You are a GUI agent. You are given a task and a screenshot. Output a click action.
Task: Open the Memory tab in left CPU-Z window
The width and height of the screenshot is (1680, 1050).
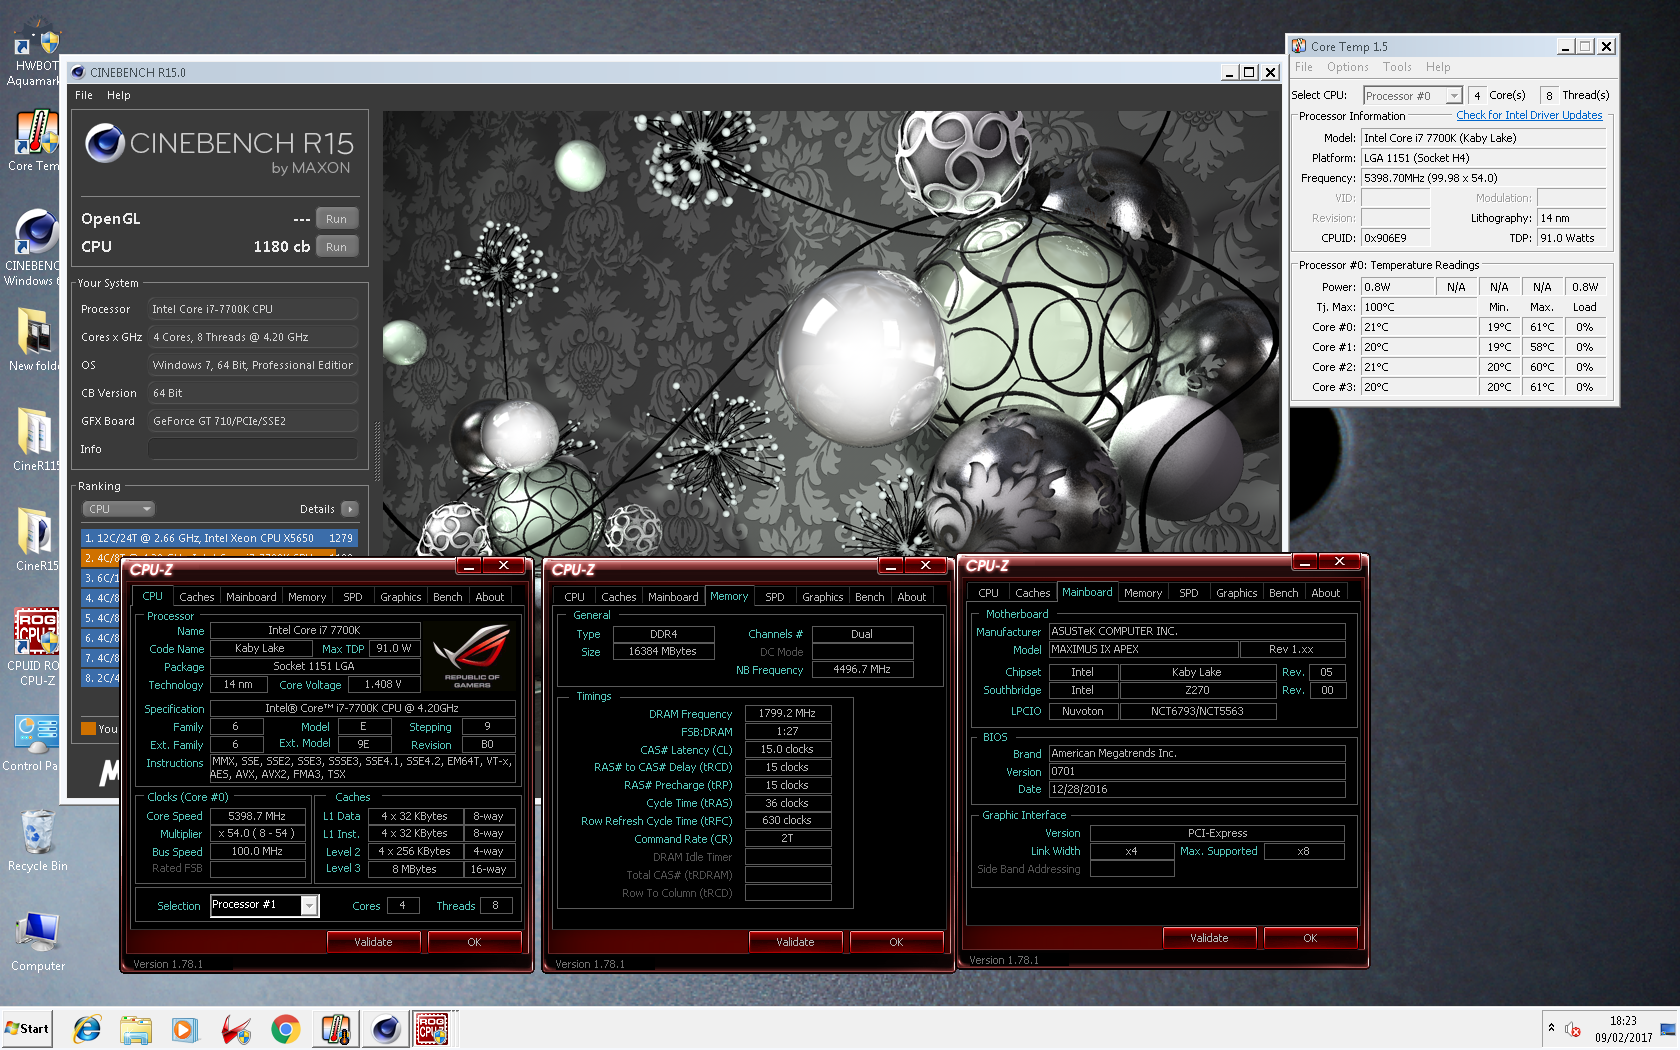pos(307,597)
